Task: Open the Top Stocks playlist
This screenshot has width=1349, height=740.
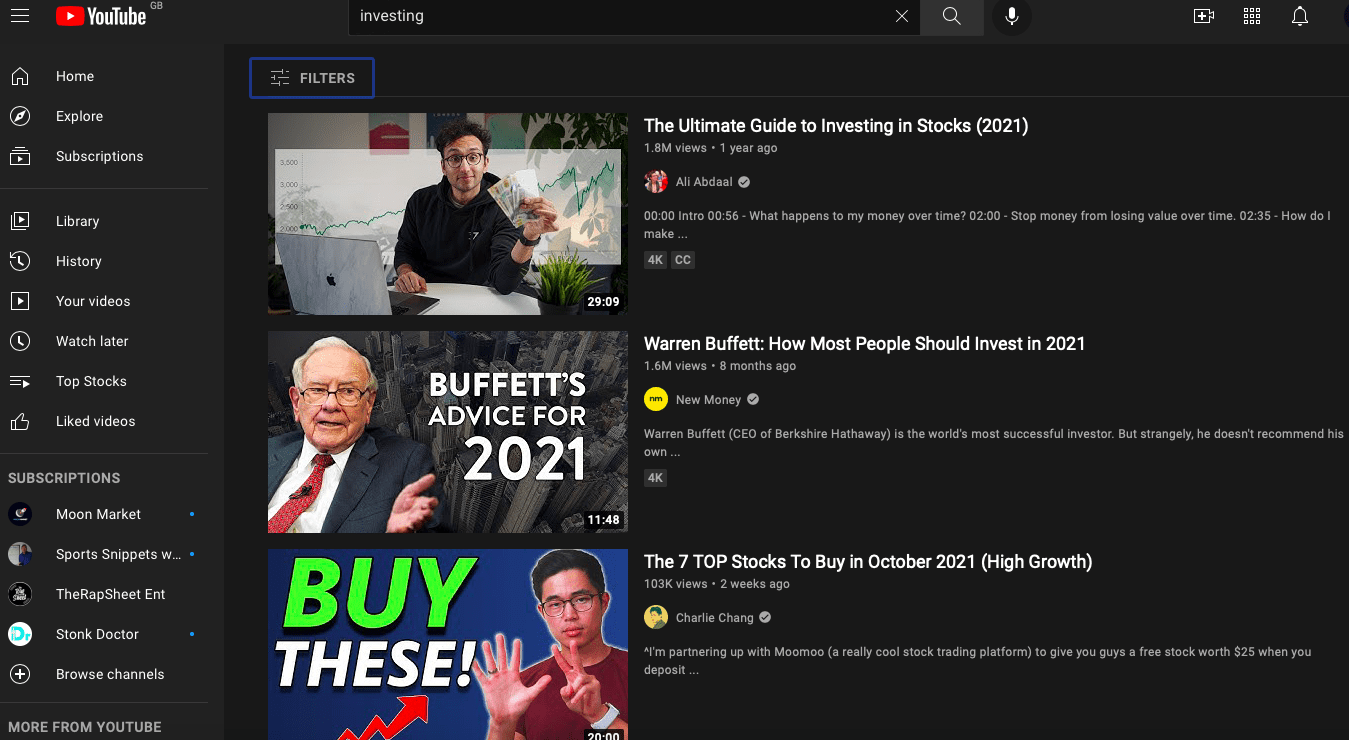Action: coord(104,381)
